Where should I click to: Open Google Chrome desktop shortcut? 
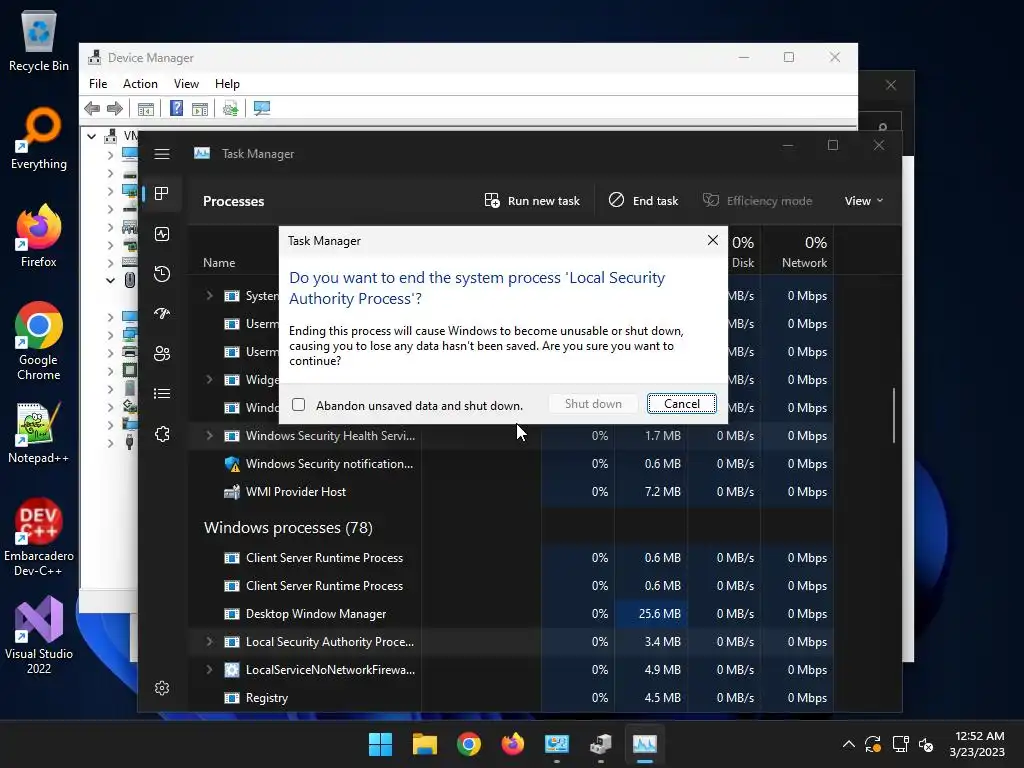(x=39, y=342)
